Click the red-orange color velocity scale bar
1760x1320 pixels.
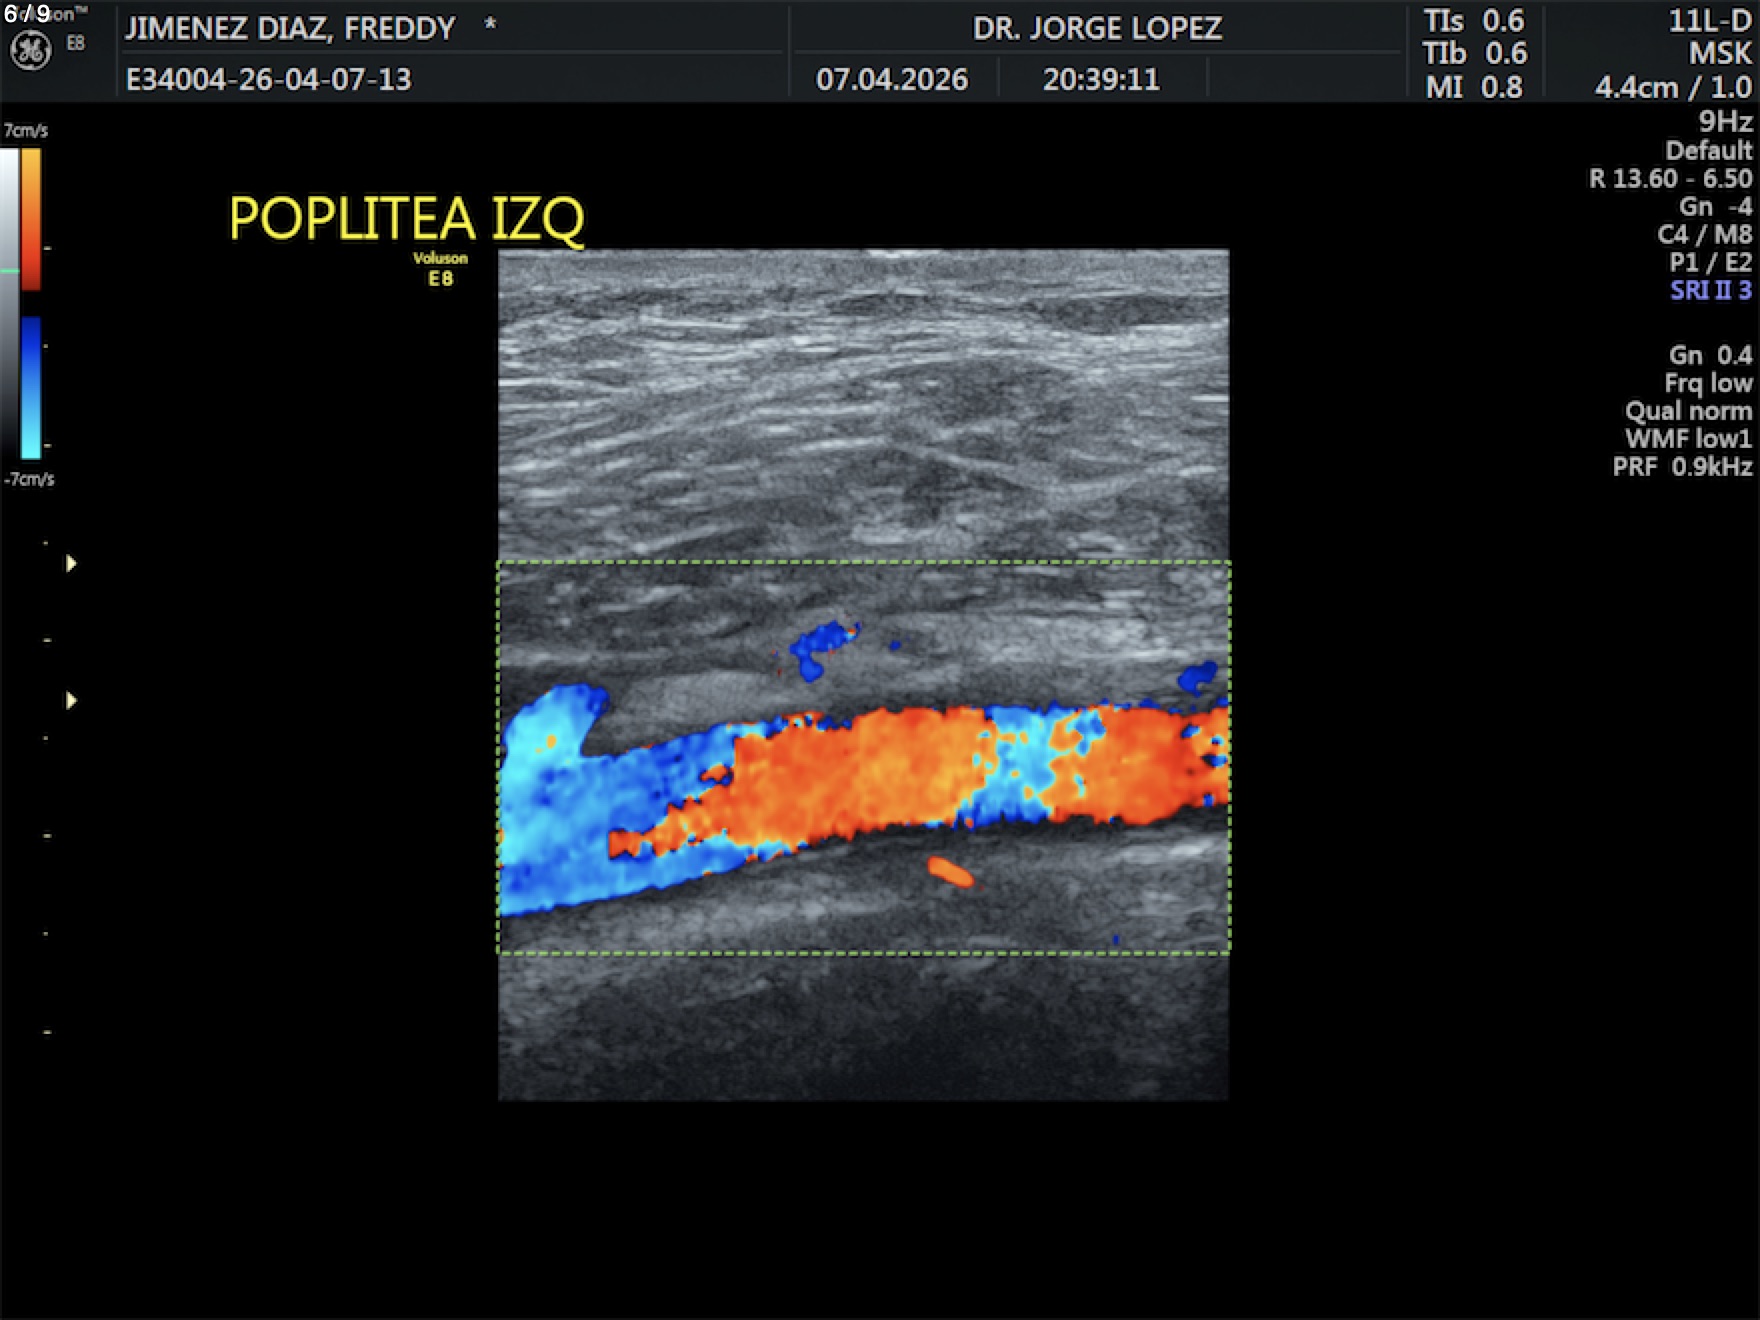(x=31, y=219)
